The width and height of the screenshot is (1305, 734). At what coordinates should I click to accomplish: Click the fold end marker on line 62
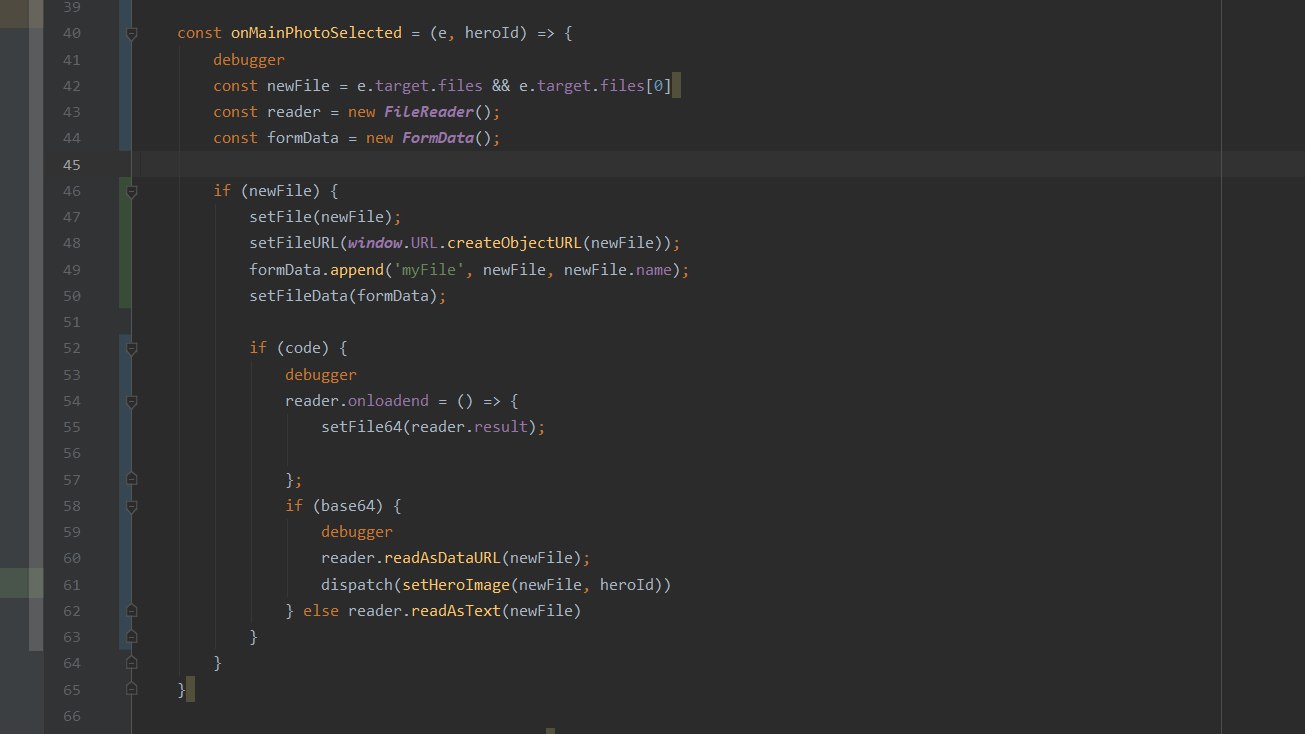pyautogui.click(x=131, y=610)
